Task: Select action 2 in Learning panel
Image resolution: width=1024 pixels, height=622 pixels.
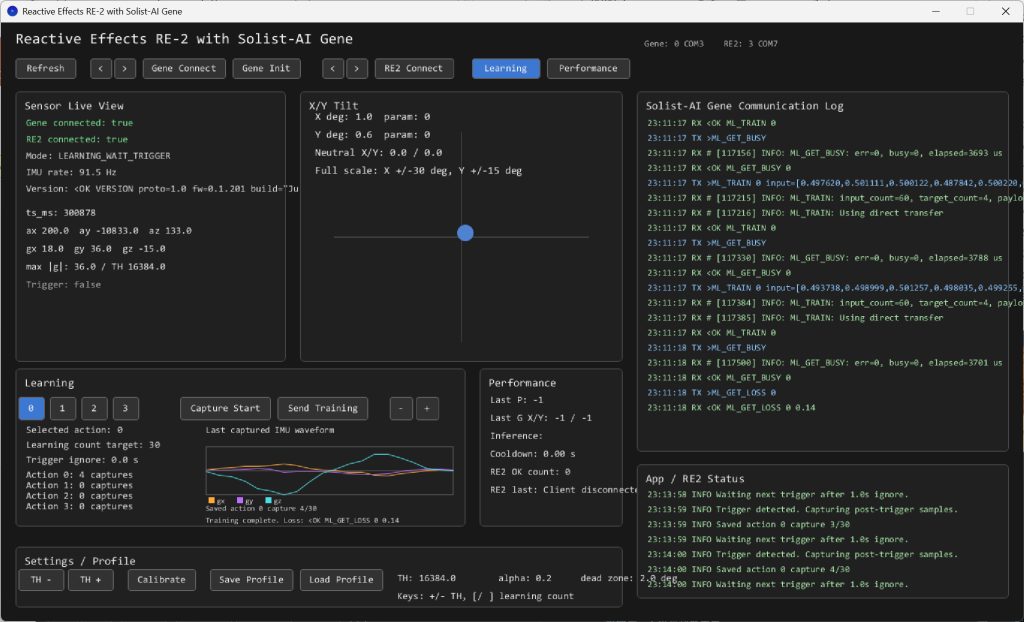Action: (x=94, y=408)
